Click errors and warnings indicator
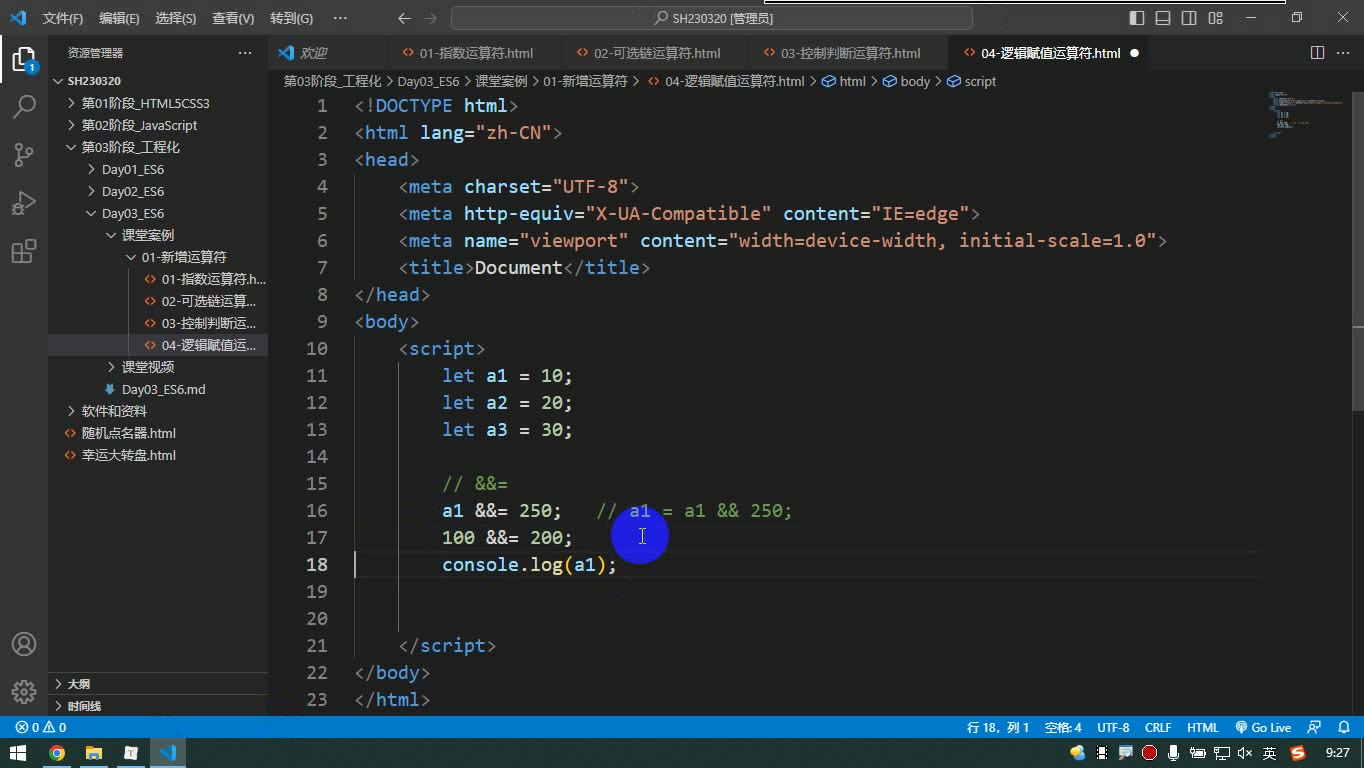Image resolution: width=1364 pixels, height=768 pixels. pos(41,728)
